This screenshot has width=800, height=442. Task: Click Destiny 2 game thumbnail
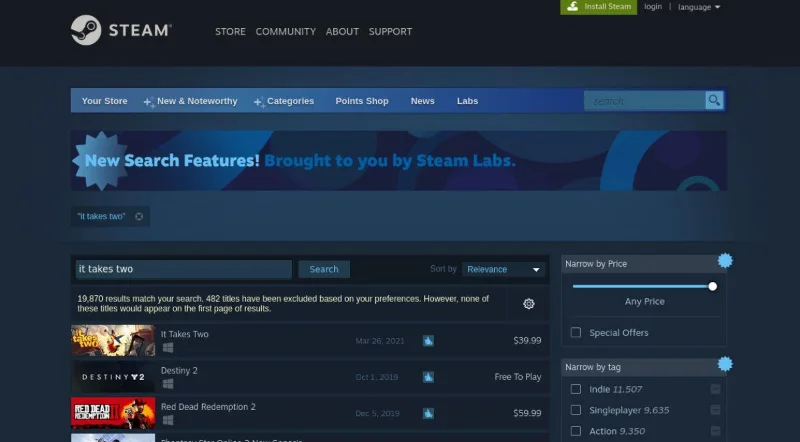(113, 377)
